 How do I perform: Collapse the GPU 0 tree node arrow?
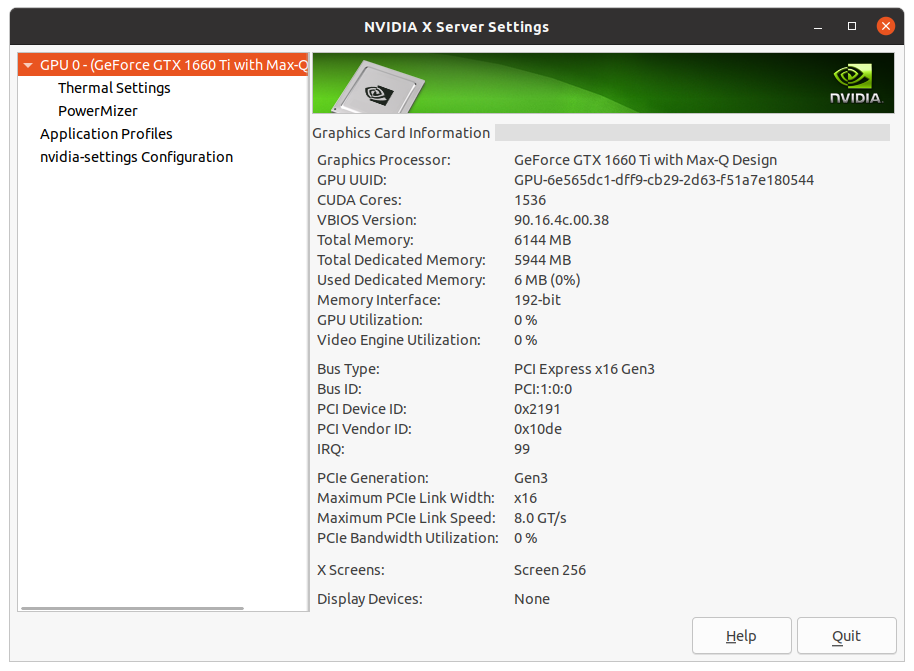(x=28, y=65)
